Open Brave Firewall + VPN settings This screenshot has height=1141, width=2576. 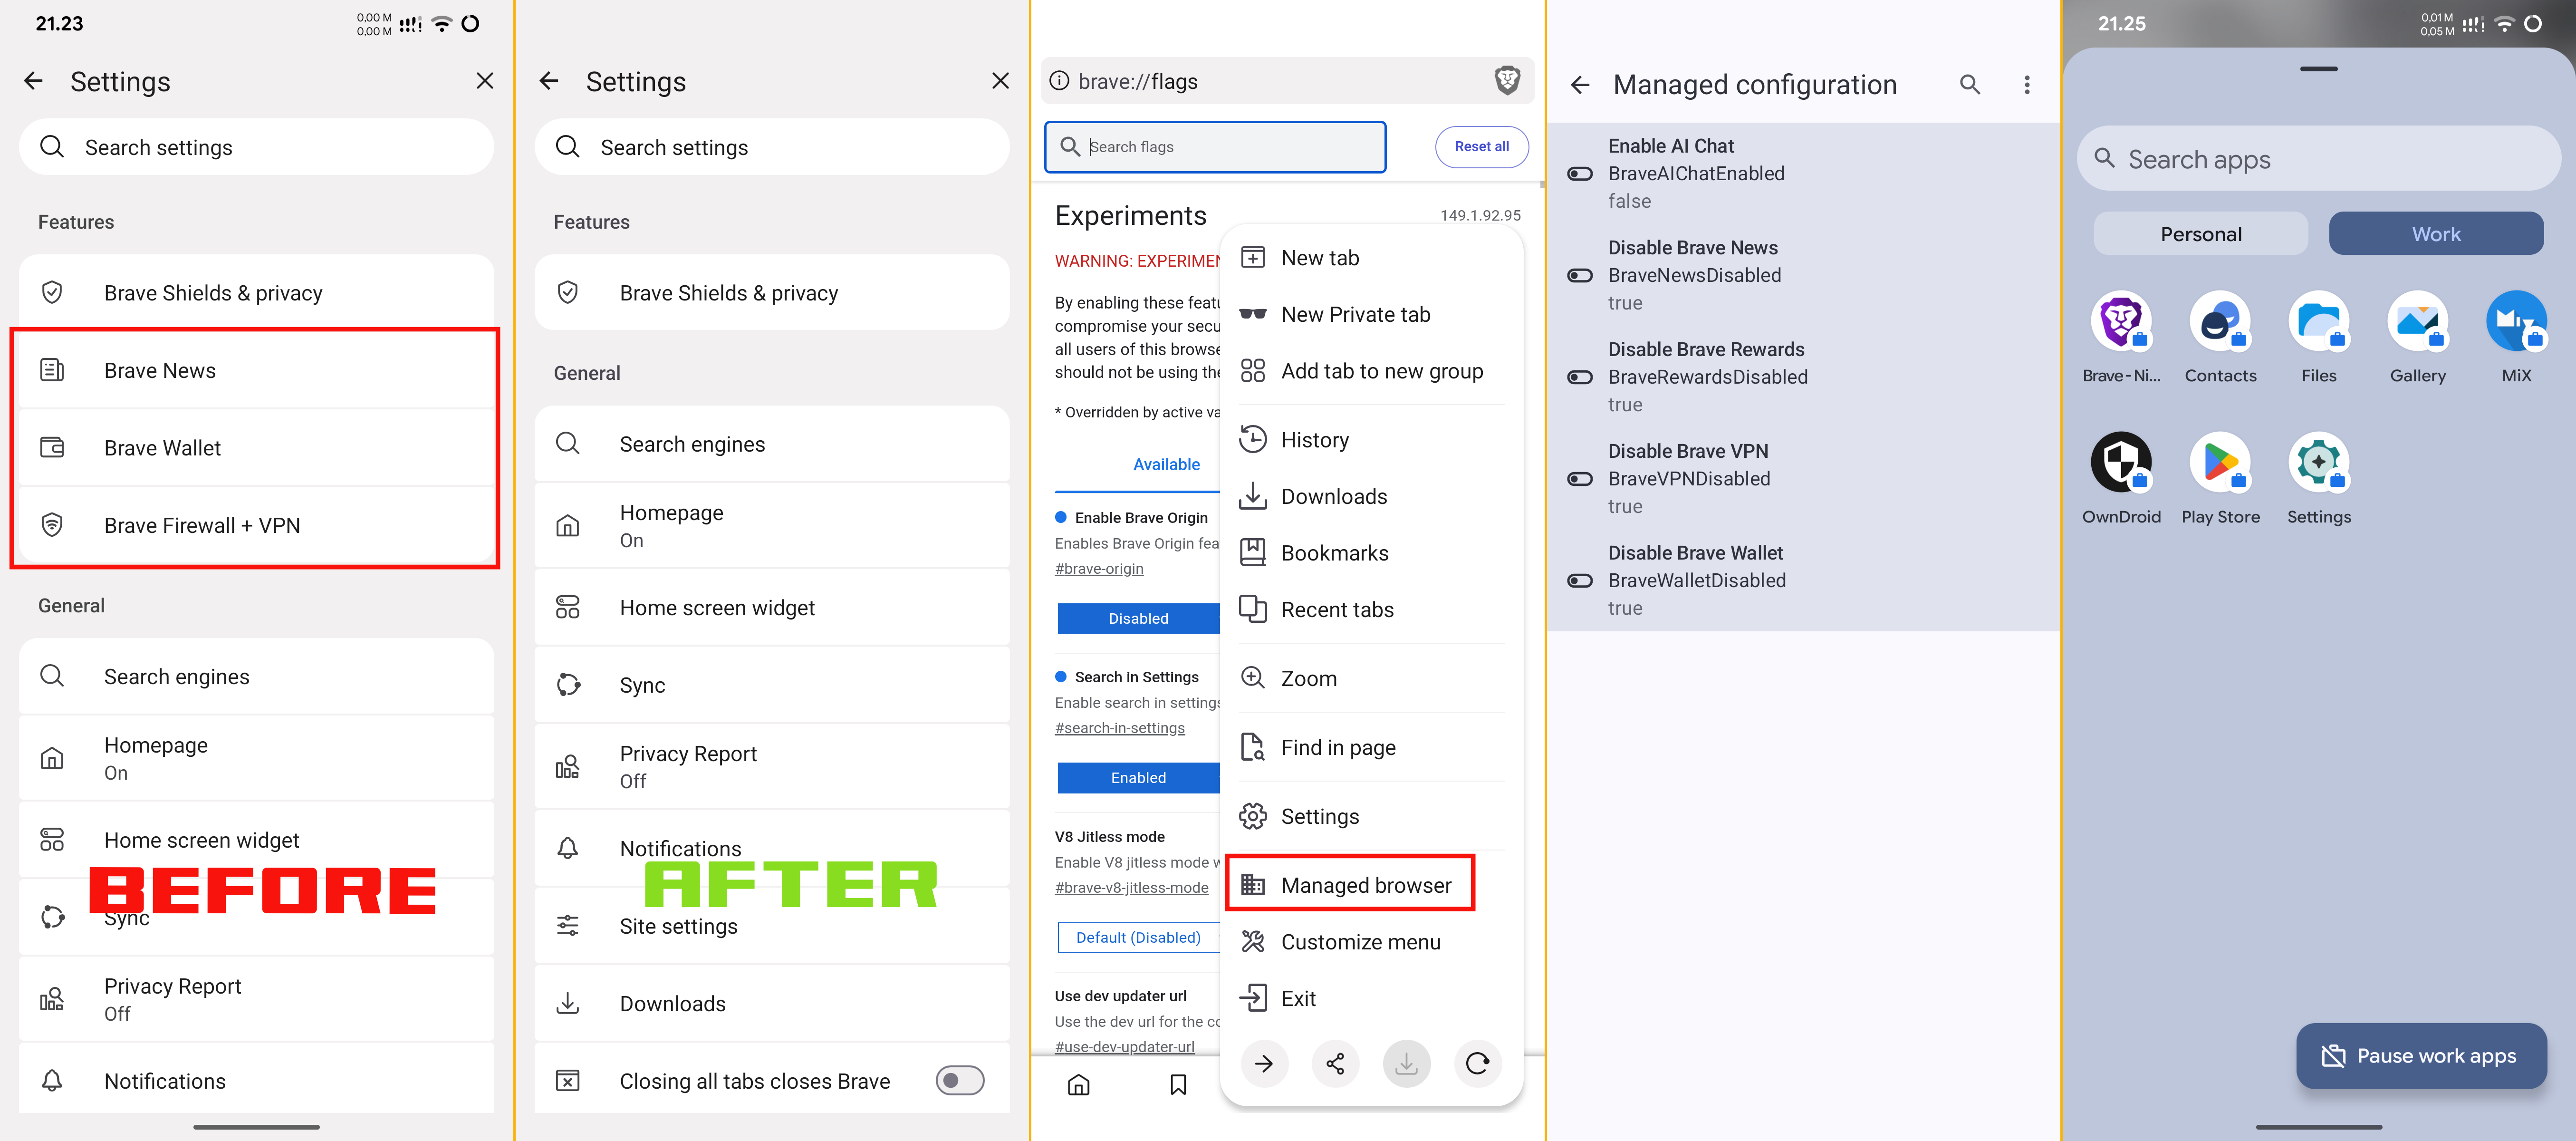point(256,525)
